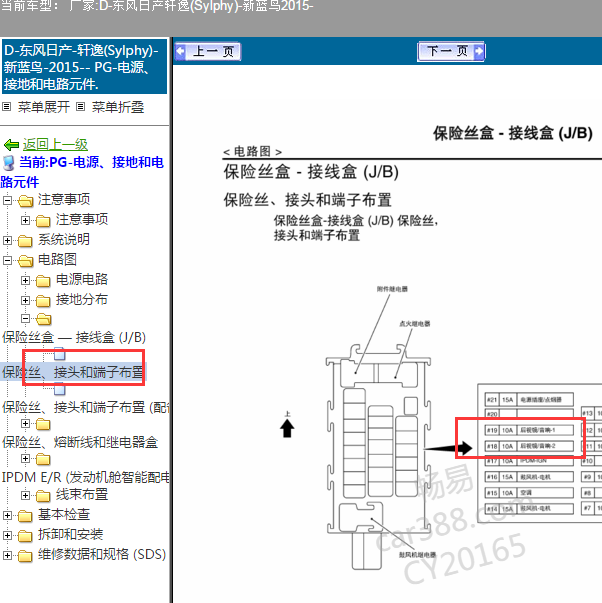
Task: Click right arrow icon on 下一页 button
Action: click(x=479, y=51)
